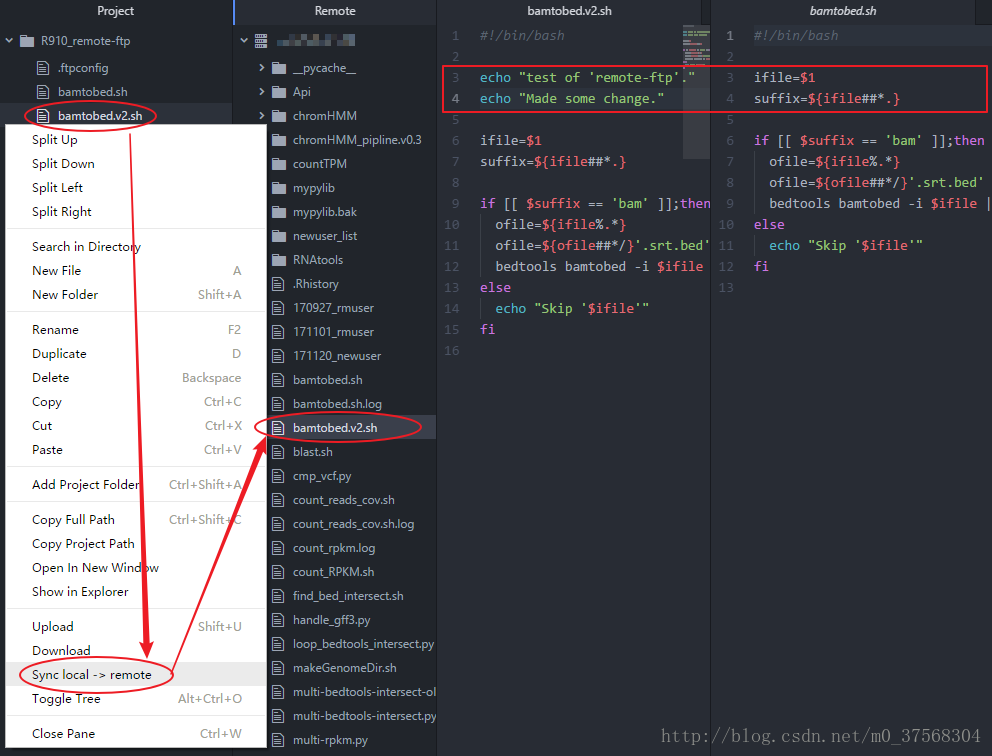Click the countTPM folder icon
The height and width of the screenshot is (756, 992).
[279, 164]
